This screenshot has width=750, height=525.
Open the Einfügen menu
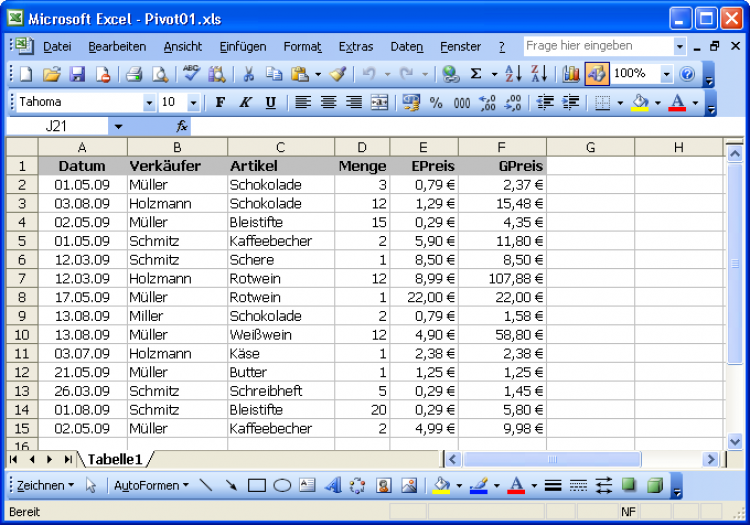tap(242, 47)
